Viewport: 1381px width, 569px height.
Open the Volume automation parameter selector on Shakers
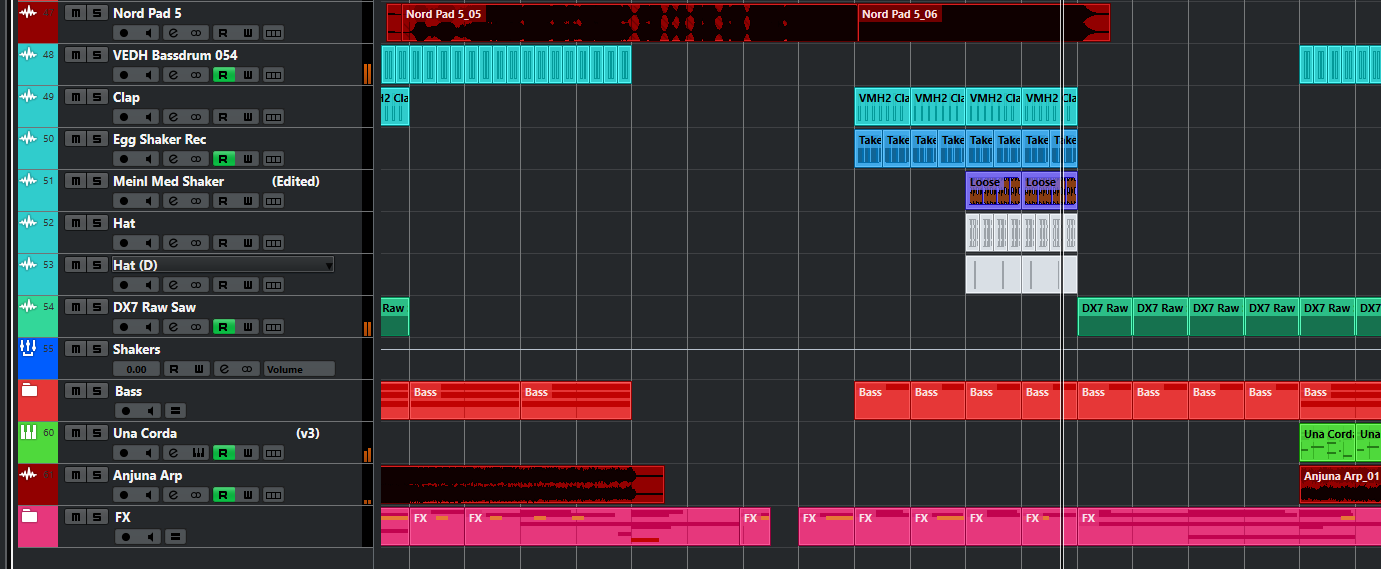point(299,369)
